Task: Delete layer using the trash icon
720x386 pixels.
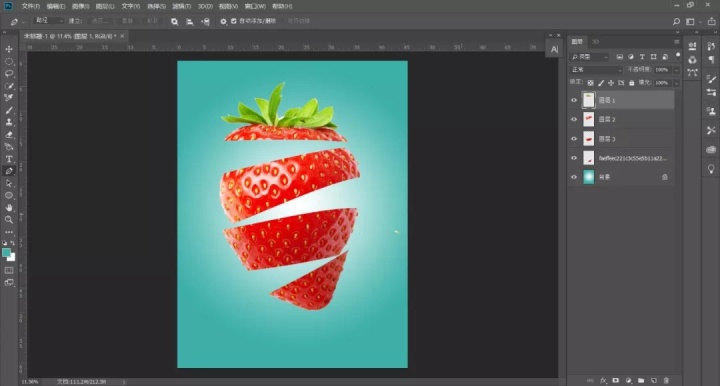Action: [666, 380]
